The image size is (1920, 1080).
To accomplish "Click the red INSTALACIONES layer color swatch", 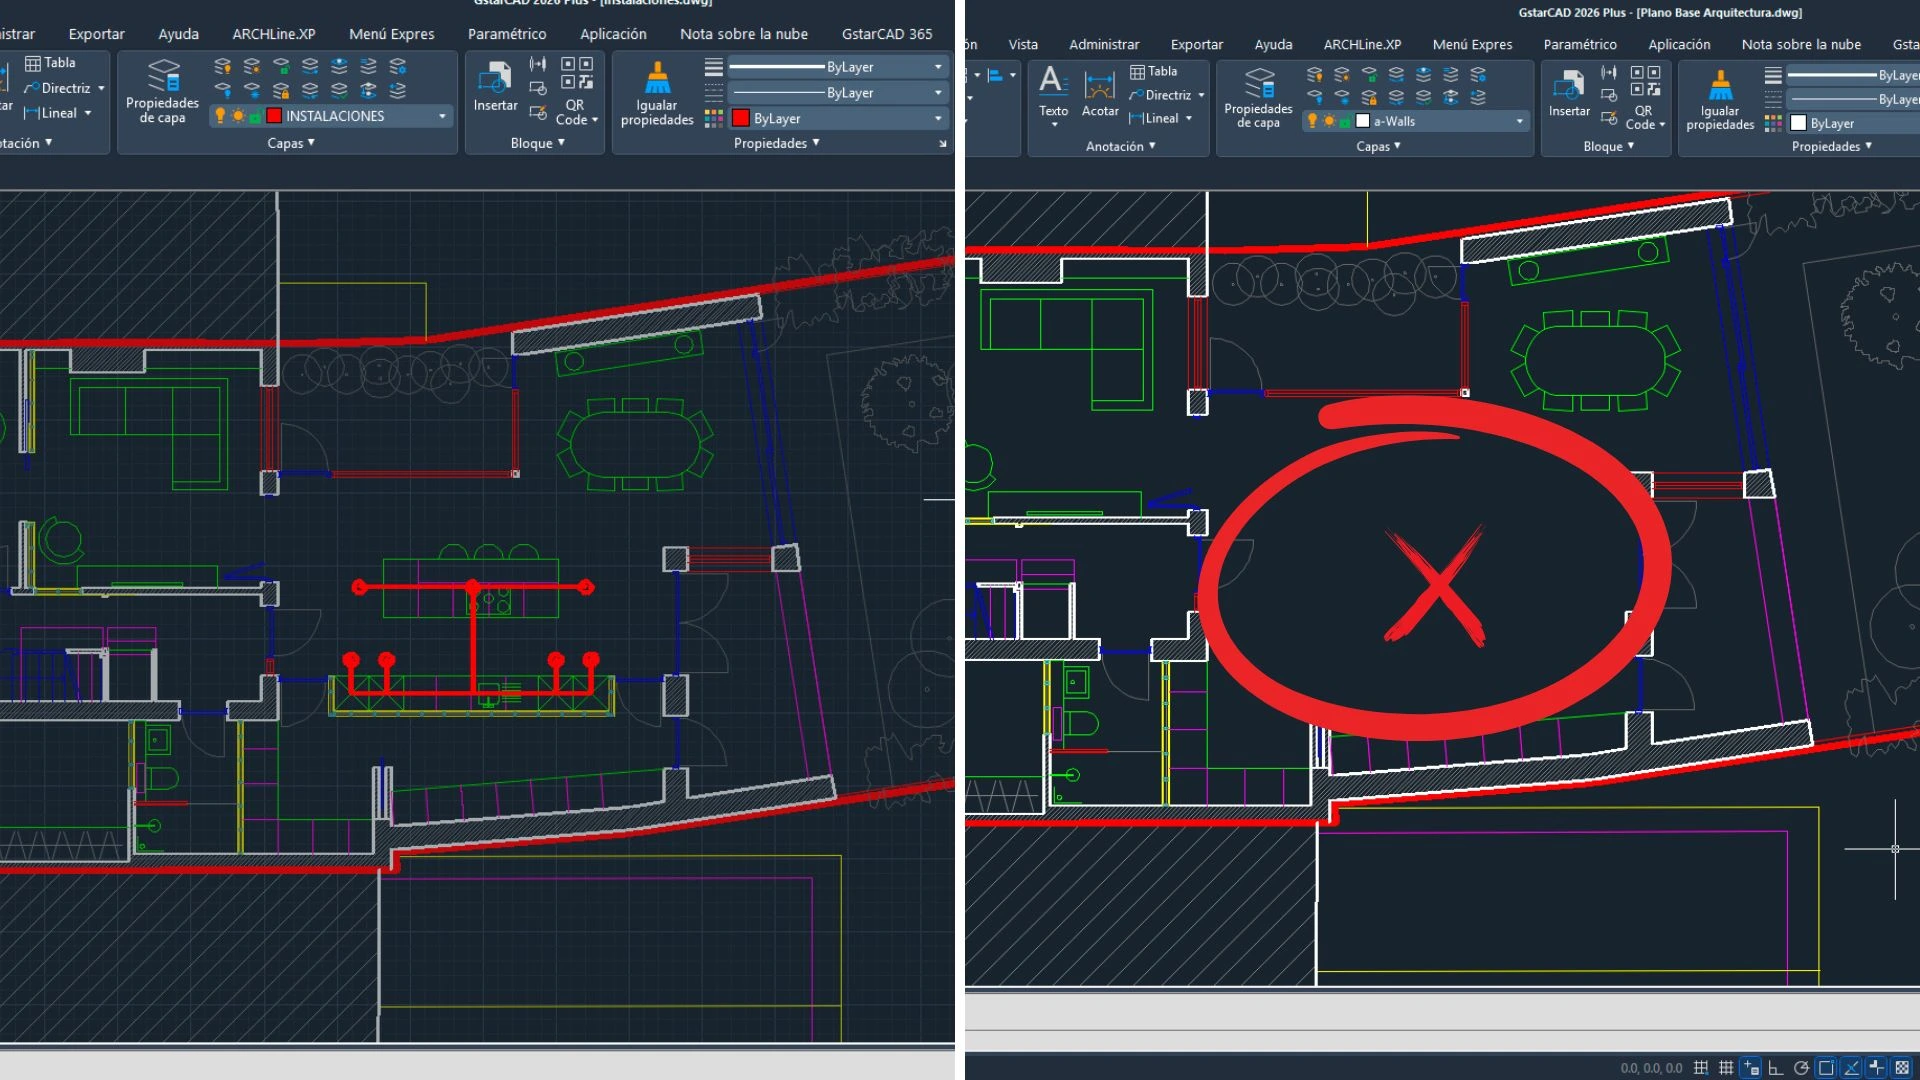I will tap(274, 116).
